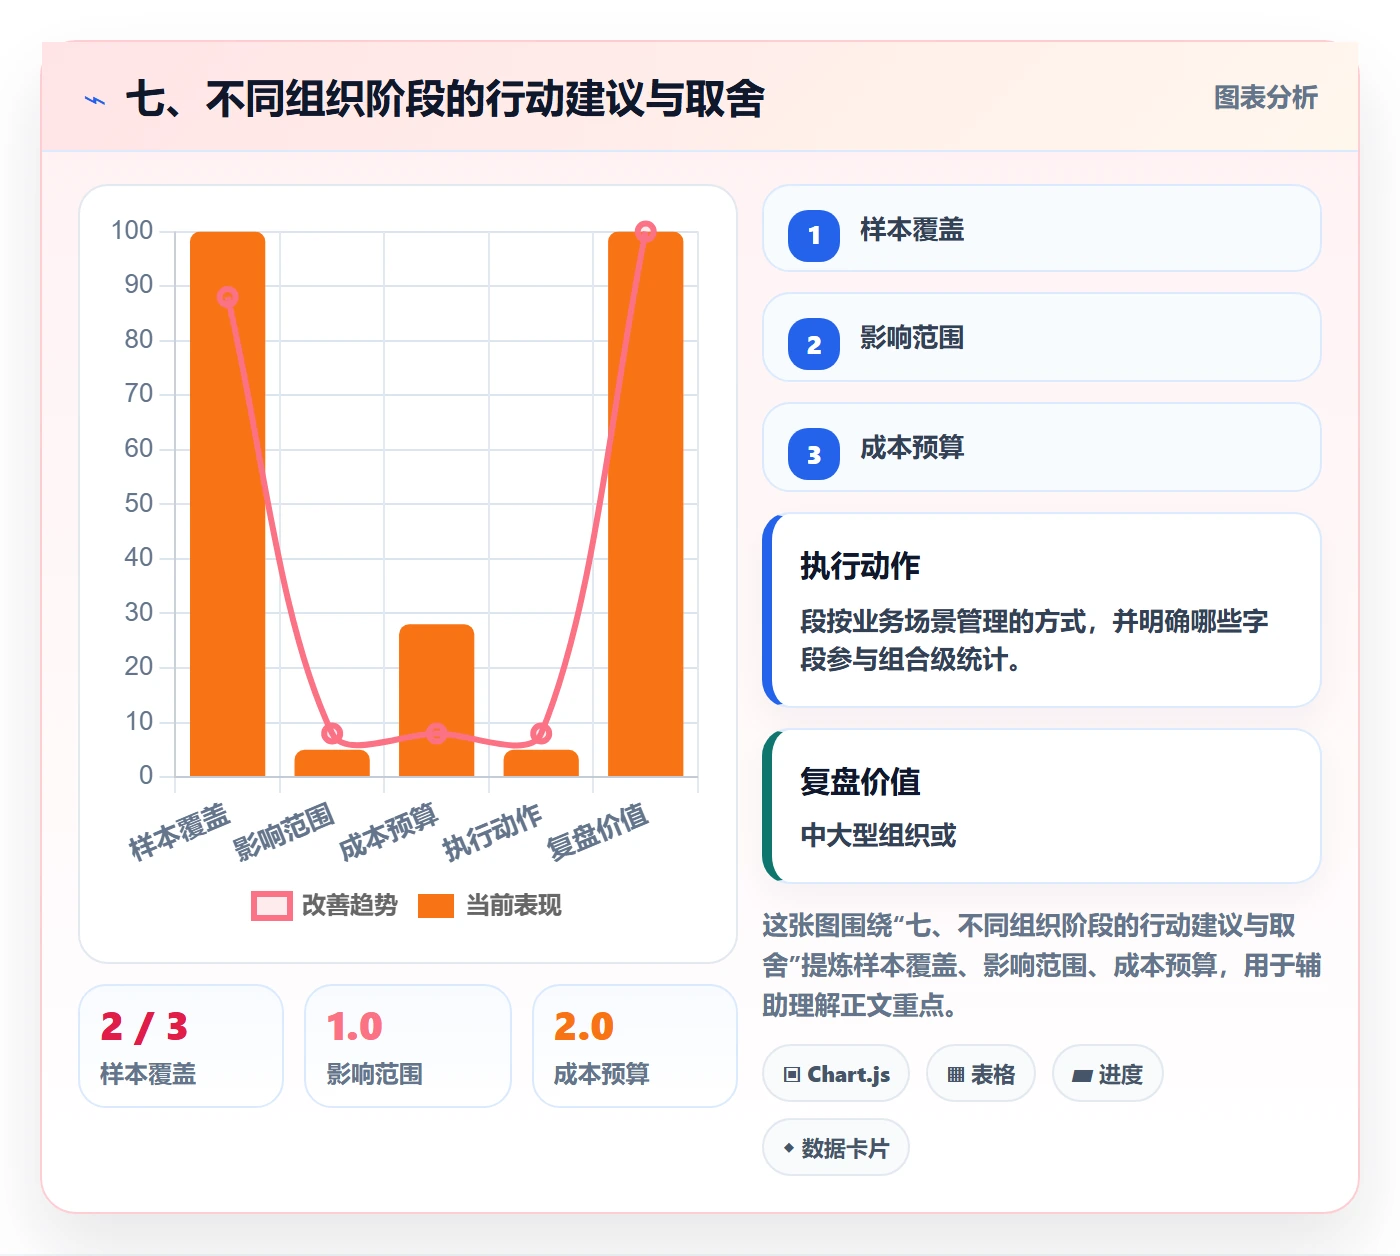The height and width of the screenshot is (1256, 1400).
Task: Open the 图表分析 label in the header
Action: pos(1266,97)
